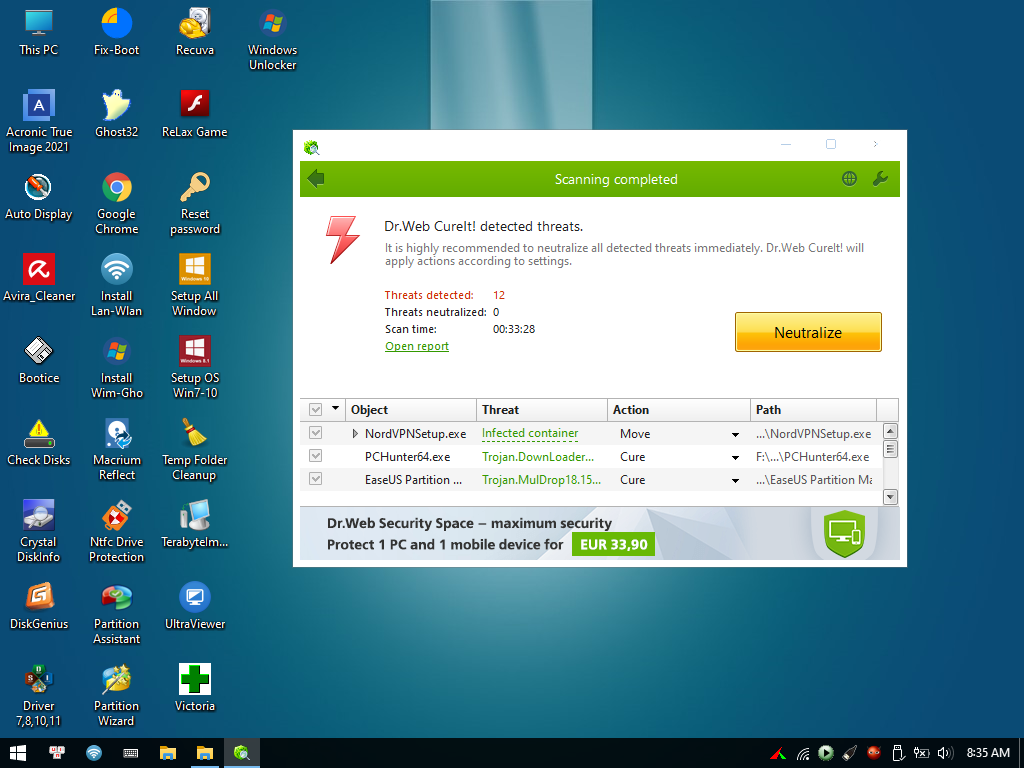Image resolution: width=1024 pixels, height=768 pixels.
Task: Launch DiskGenius desktop icon
Action: tap(39, 607)
